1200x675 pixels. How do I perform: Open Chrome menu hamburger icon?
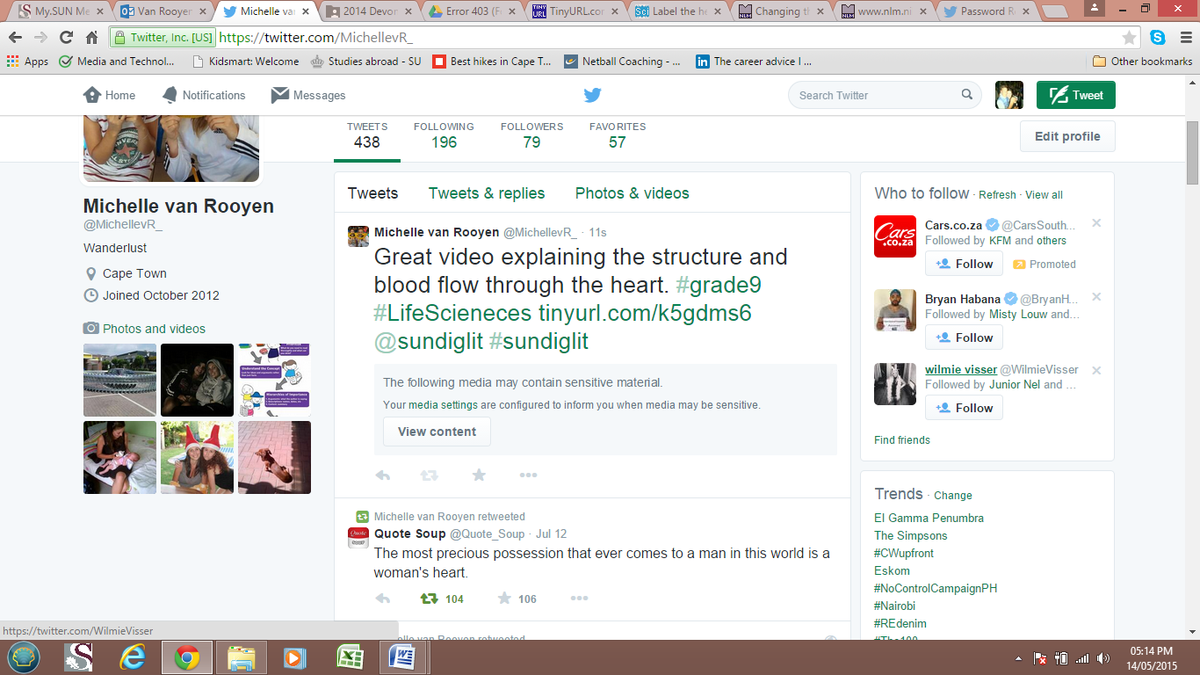1184,38
